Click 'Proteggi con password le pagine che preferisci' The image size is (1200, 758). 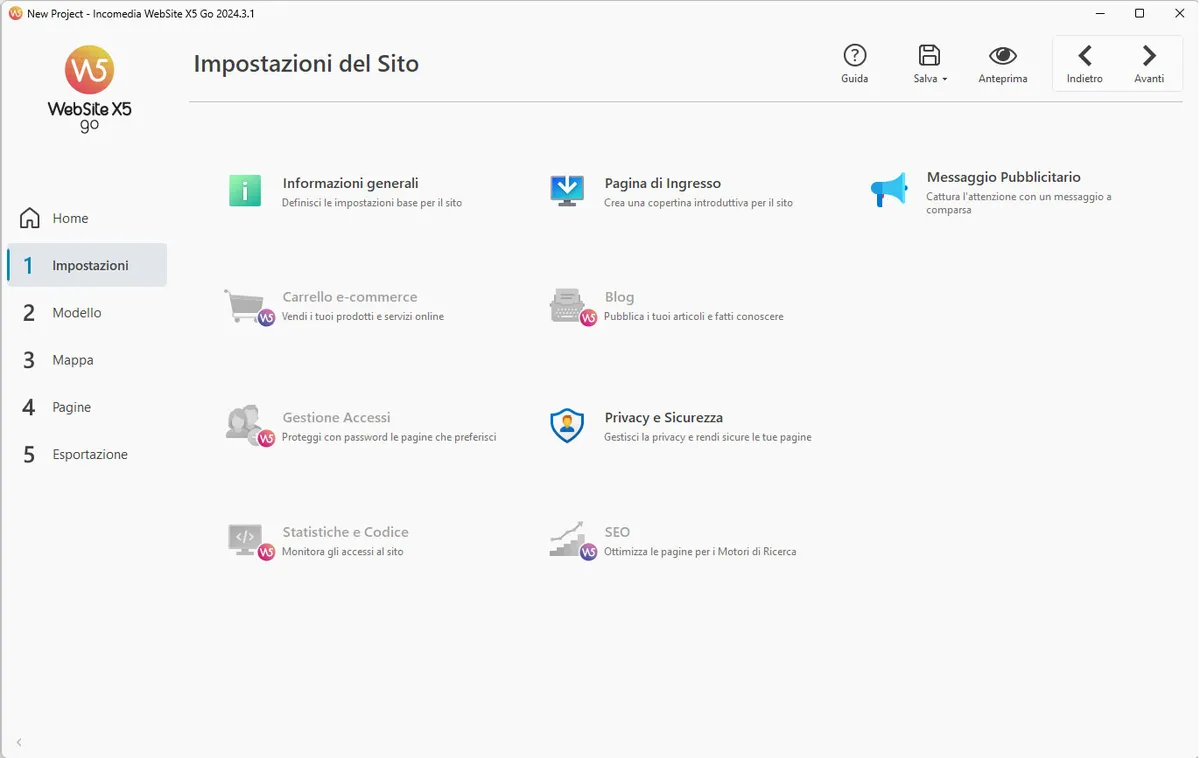(x=389, y=437)
